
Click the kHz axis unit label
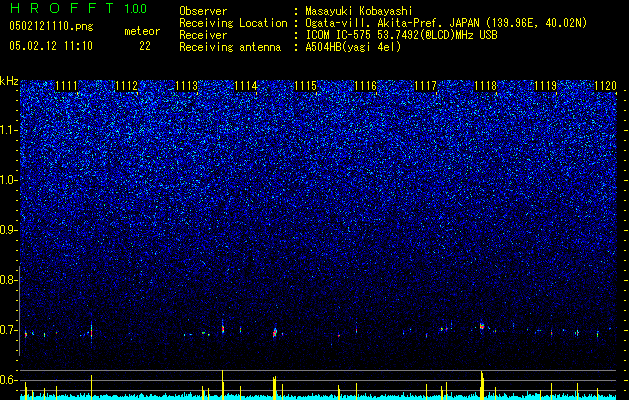[9, 81]
